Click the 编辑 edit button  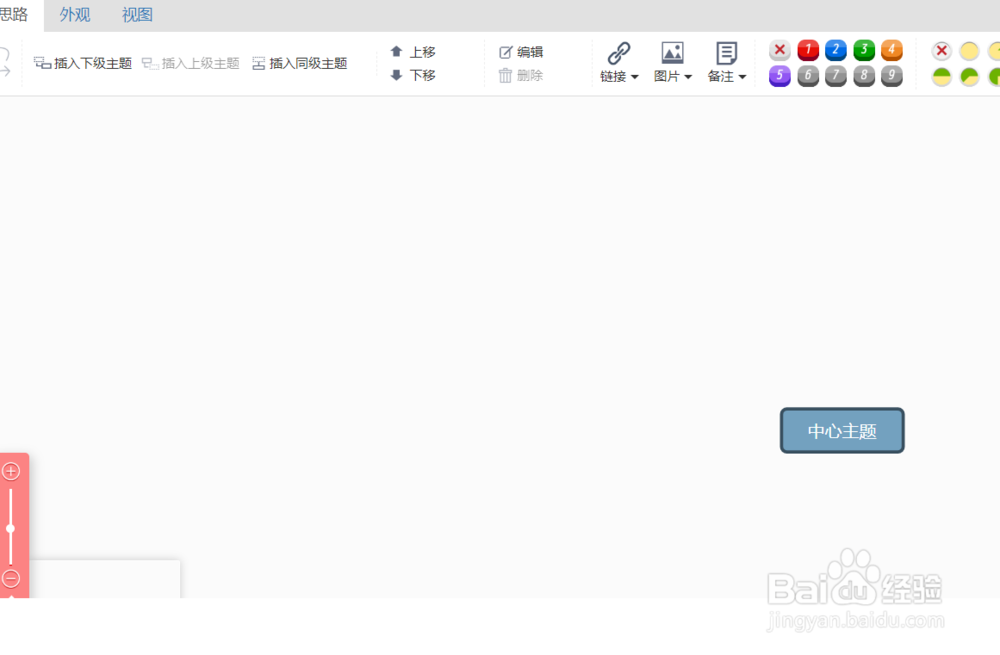[x=521, y=52]
